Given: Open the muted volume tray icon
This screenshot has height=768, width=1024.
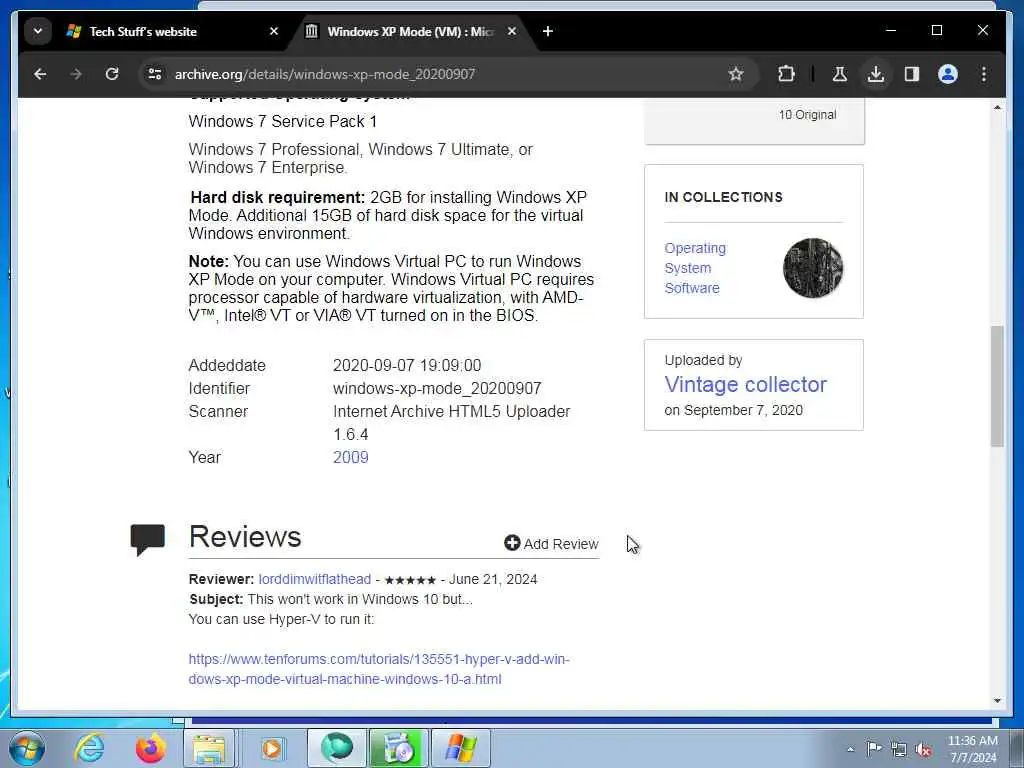Looking at the screenshot, I should coord(923,749).
